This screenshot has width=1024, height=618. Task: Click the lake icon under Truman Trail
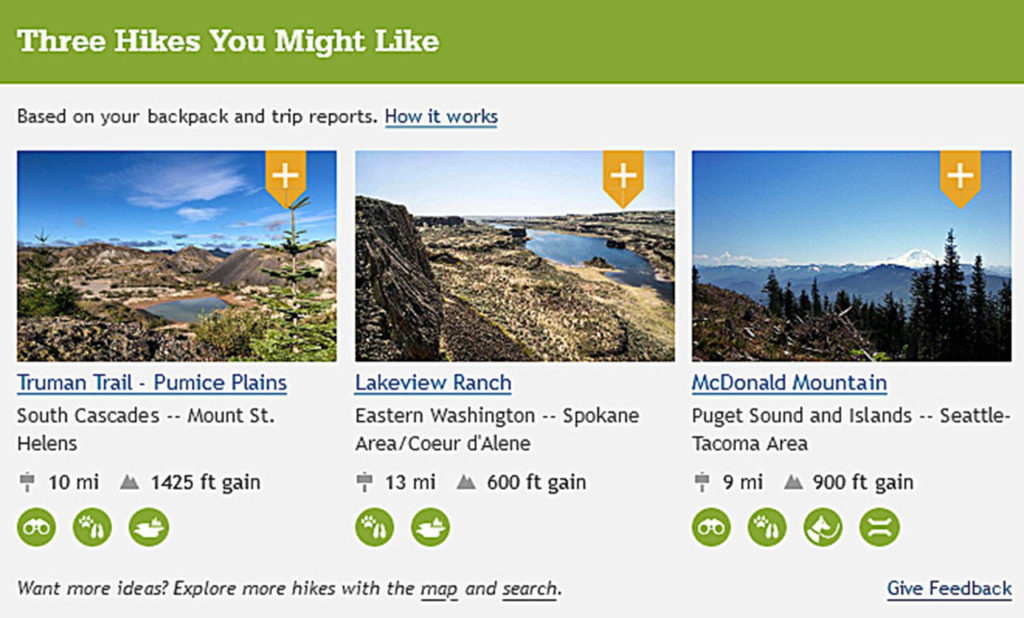(149, 527)
